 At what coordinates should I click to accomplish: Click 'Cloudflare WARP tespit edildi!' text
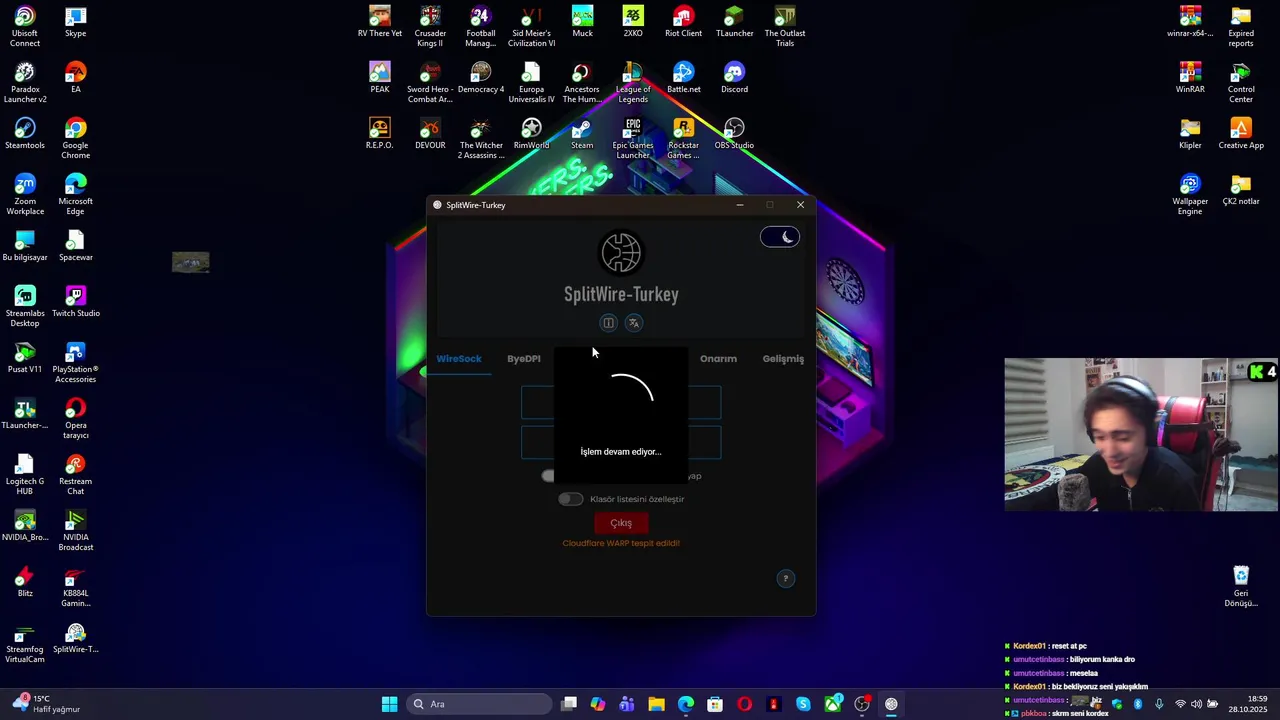(x=621, y=543)
